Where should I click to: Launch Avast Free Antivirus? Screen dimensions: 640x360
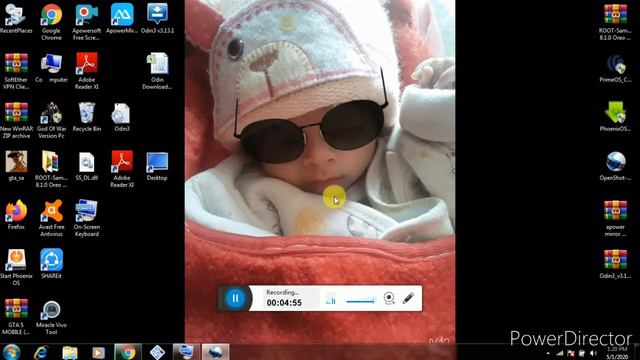coord(51,218)
